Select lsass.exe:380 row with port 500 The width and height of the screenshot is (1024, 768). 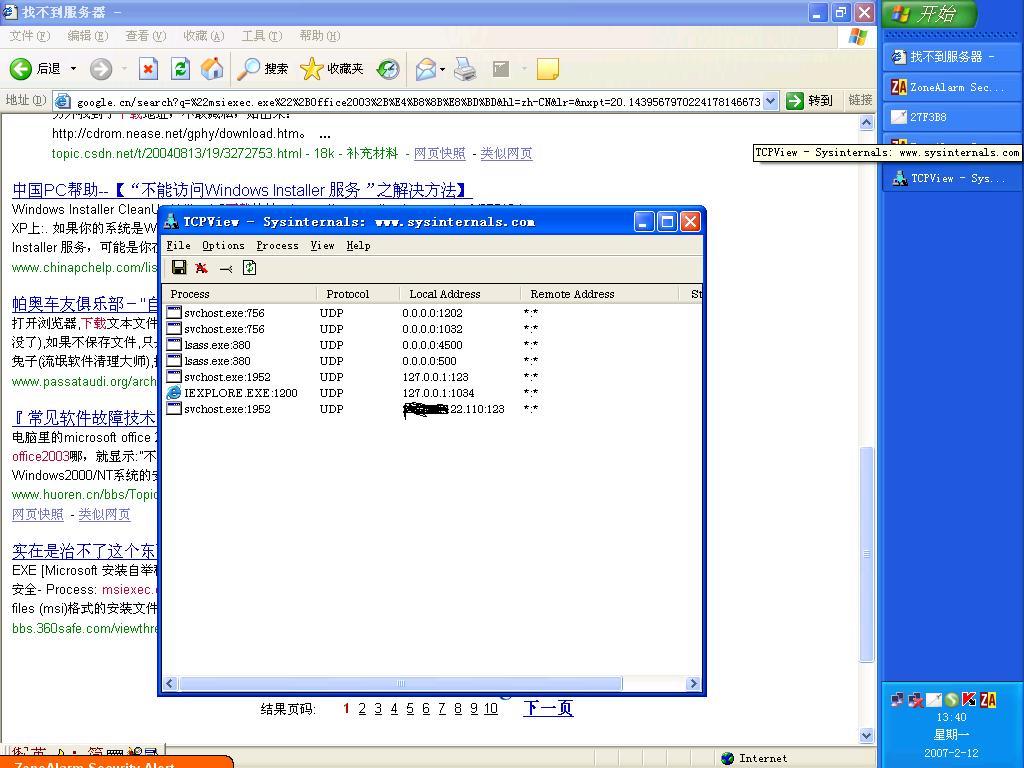tap(431, 360)
